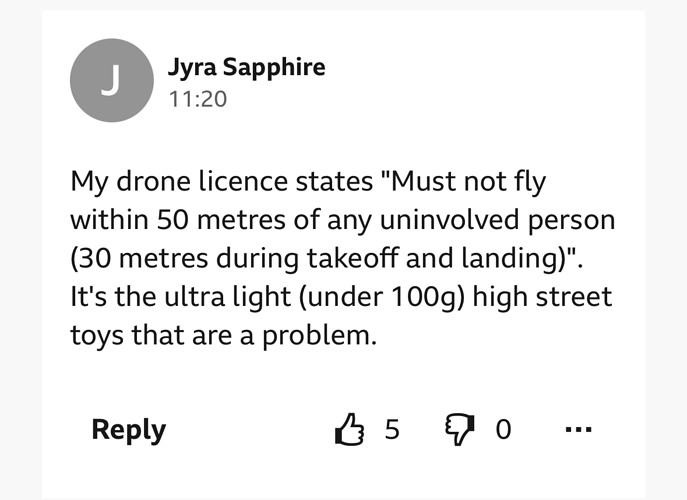Click the dislike count showing 0
This screenshot has height=500, width=687.
coord(503,429)
